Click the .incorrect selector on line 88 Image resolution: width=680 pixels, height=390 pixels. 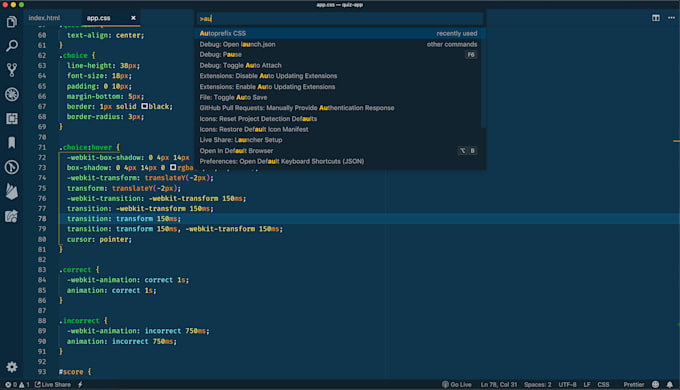tap(79, 321)
